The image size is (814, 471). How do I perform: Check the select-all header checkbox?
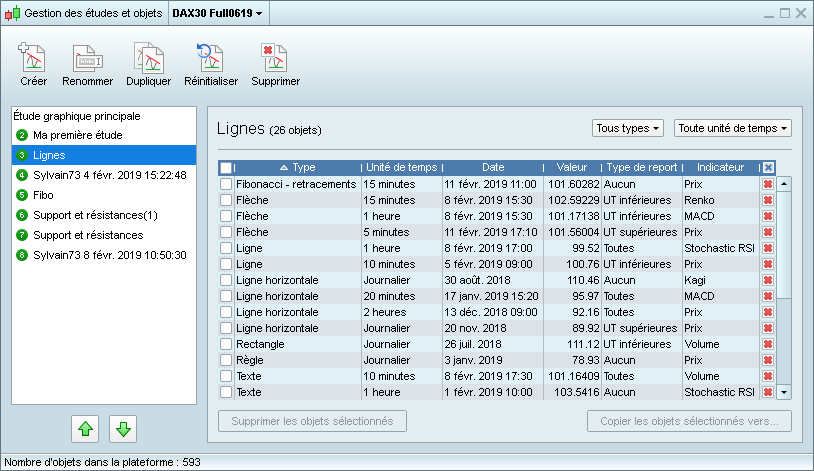[x=226, y=168]
